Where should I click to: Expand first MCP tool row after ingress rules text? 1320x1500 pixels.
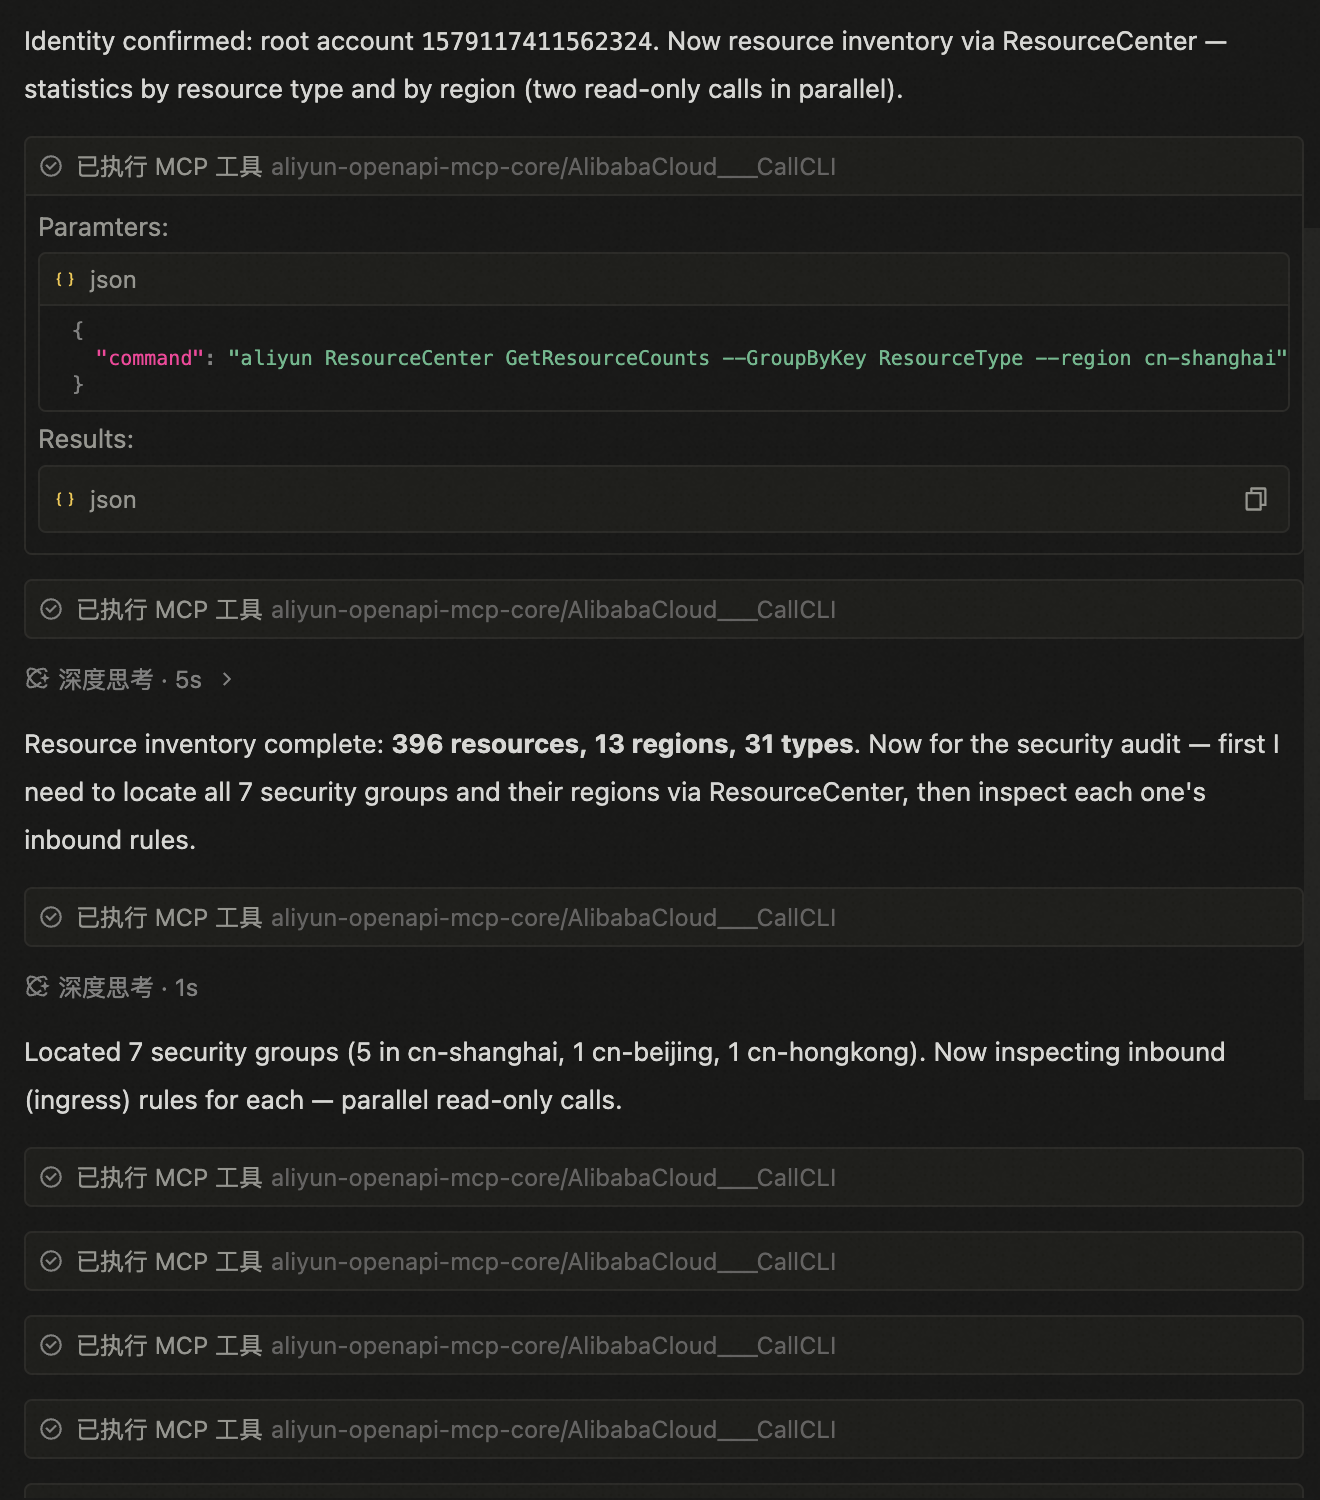pos(663,1177)
